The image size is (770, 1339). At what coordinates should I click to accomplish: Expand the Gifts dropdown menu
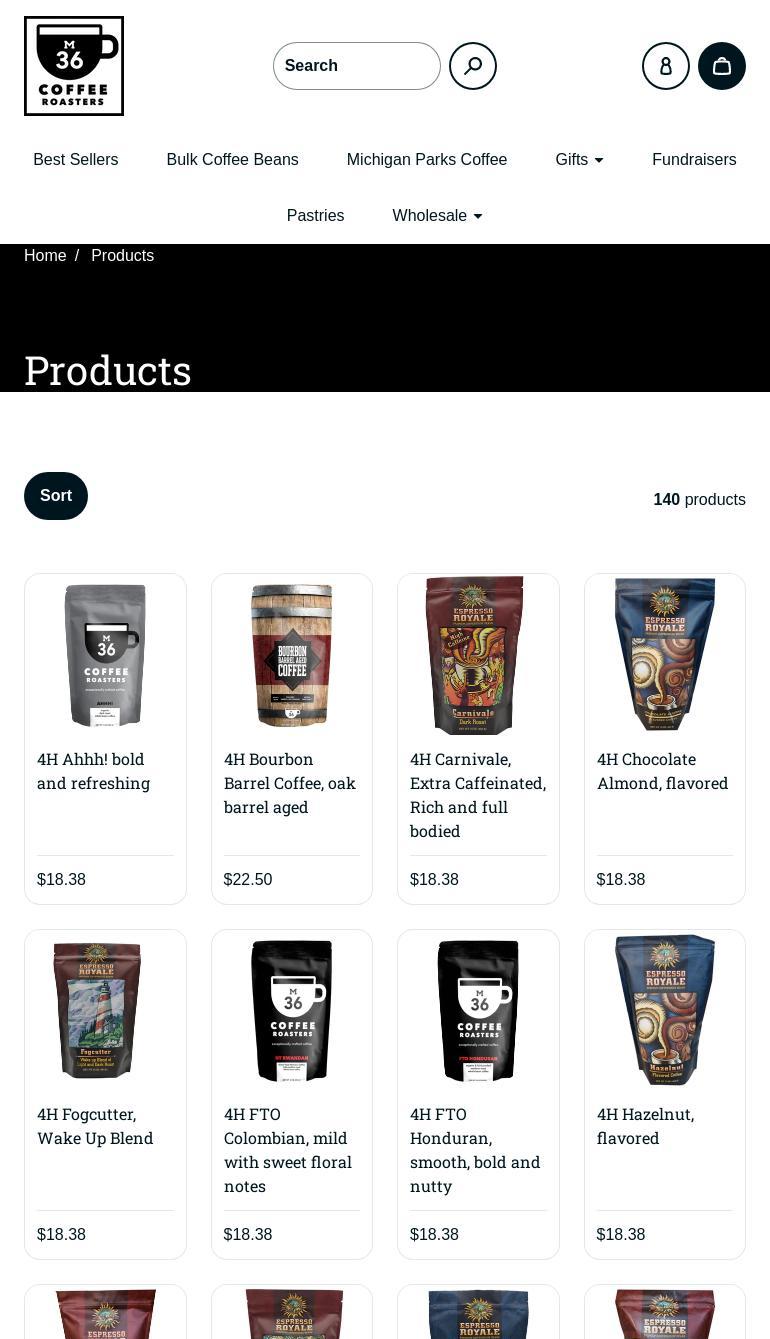(x=580, y=160)
